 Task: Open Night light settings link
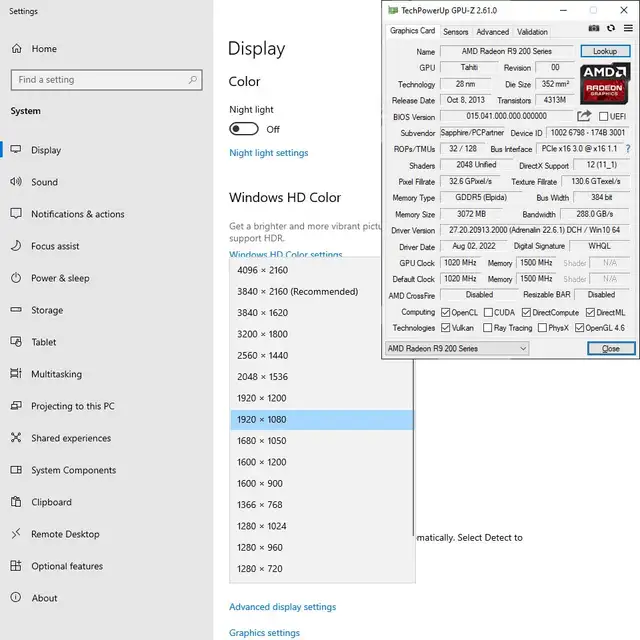(x=269, y=153)
